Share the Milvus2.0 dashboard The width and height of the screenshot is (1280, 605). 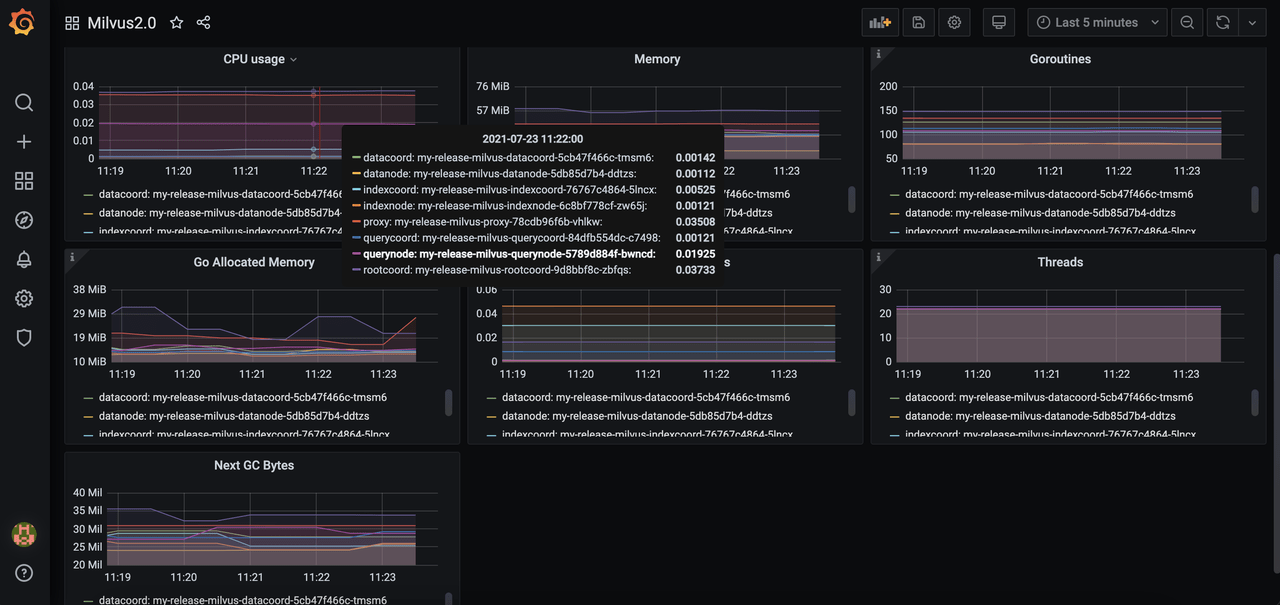[x=201, y=22]
